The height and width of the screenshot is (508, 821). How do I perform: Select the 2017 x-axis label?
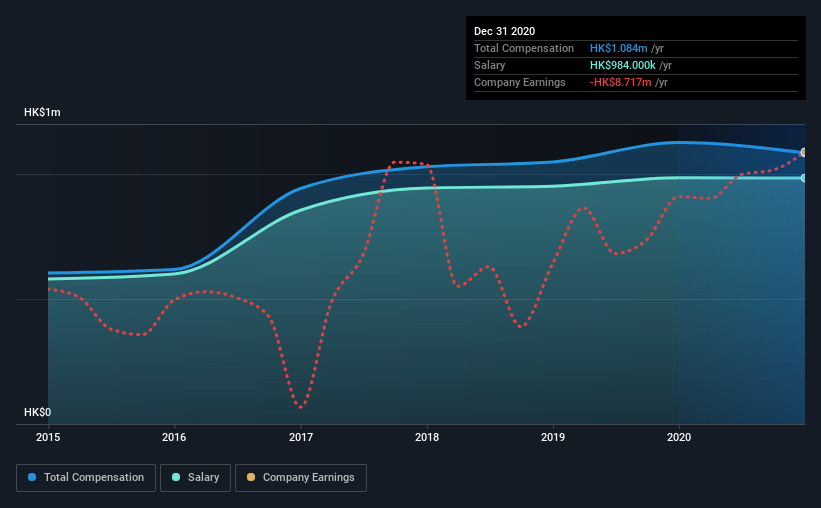tap(301, 437)
